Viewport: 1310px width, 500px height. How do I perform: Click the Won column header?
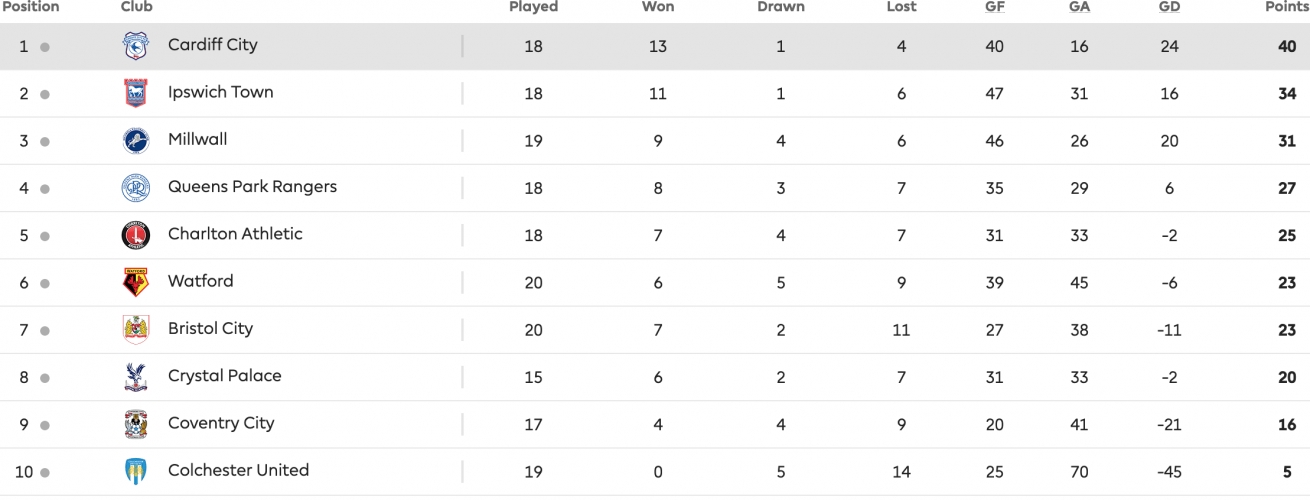[x=658, y=7]
